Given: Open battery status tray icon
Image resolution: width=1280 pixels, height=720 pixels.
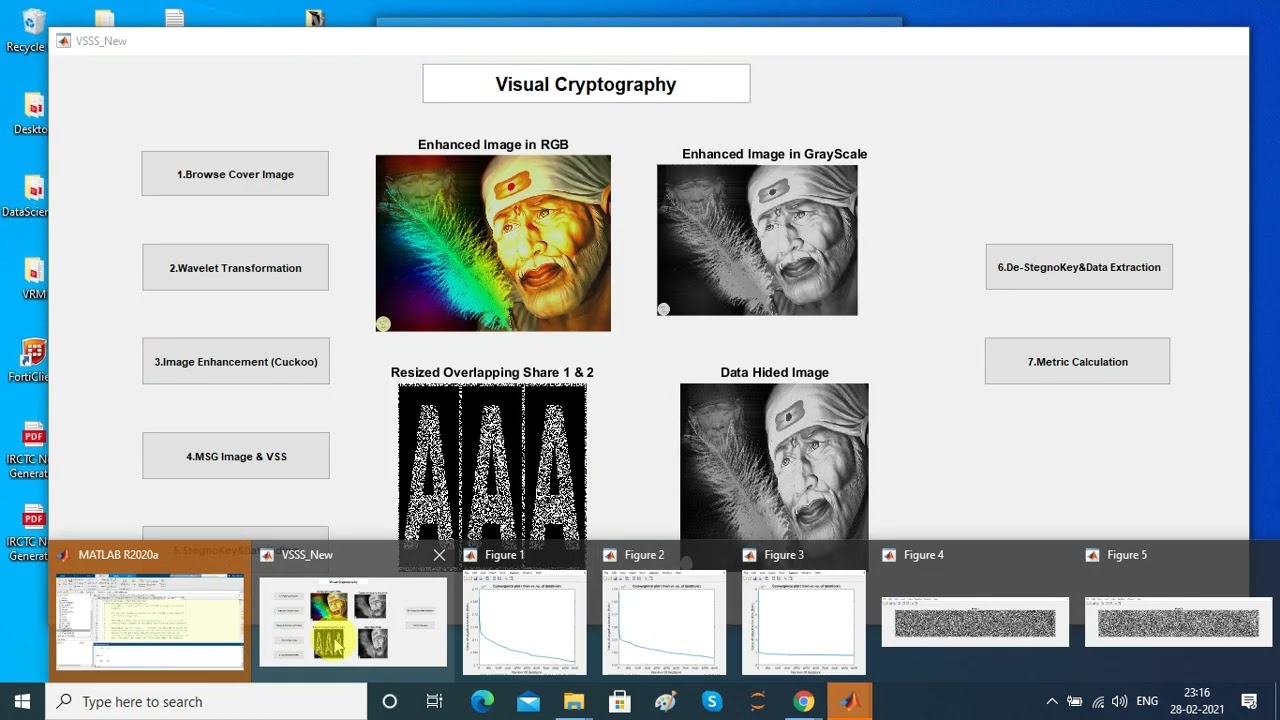Looking at the screenshot, I should 1075,702.
